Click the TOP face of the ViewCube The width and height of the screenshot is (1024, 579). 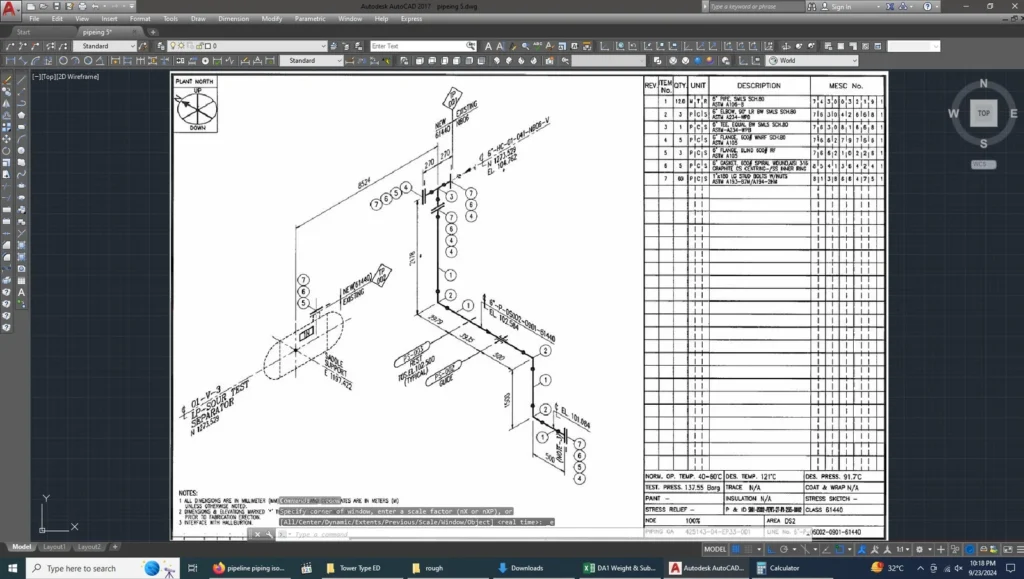(x=984, y=114)
